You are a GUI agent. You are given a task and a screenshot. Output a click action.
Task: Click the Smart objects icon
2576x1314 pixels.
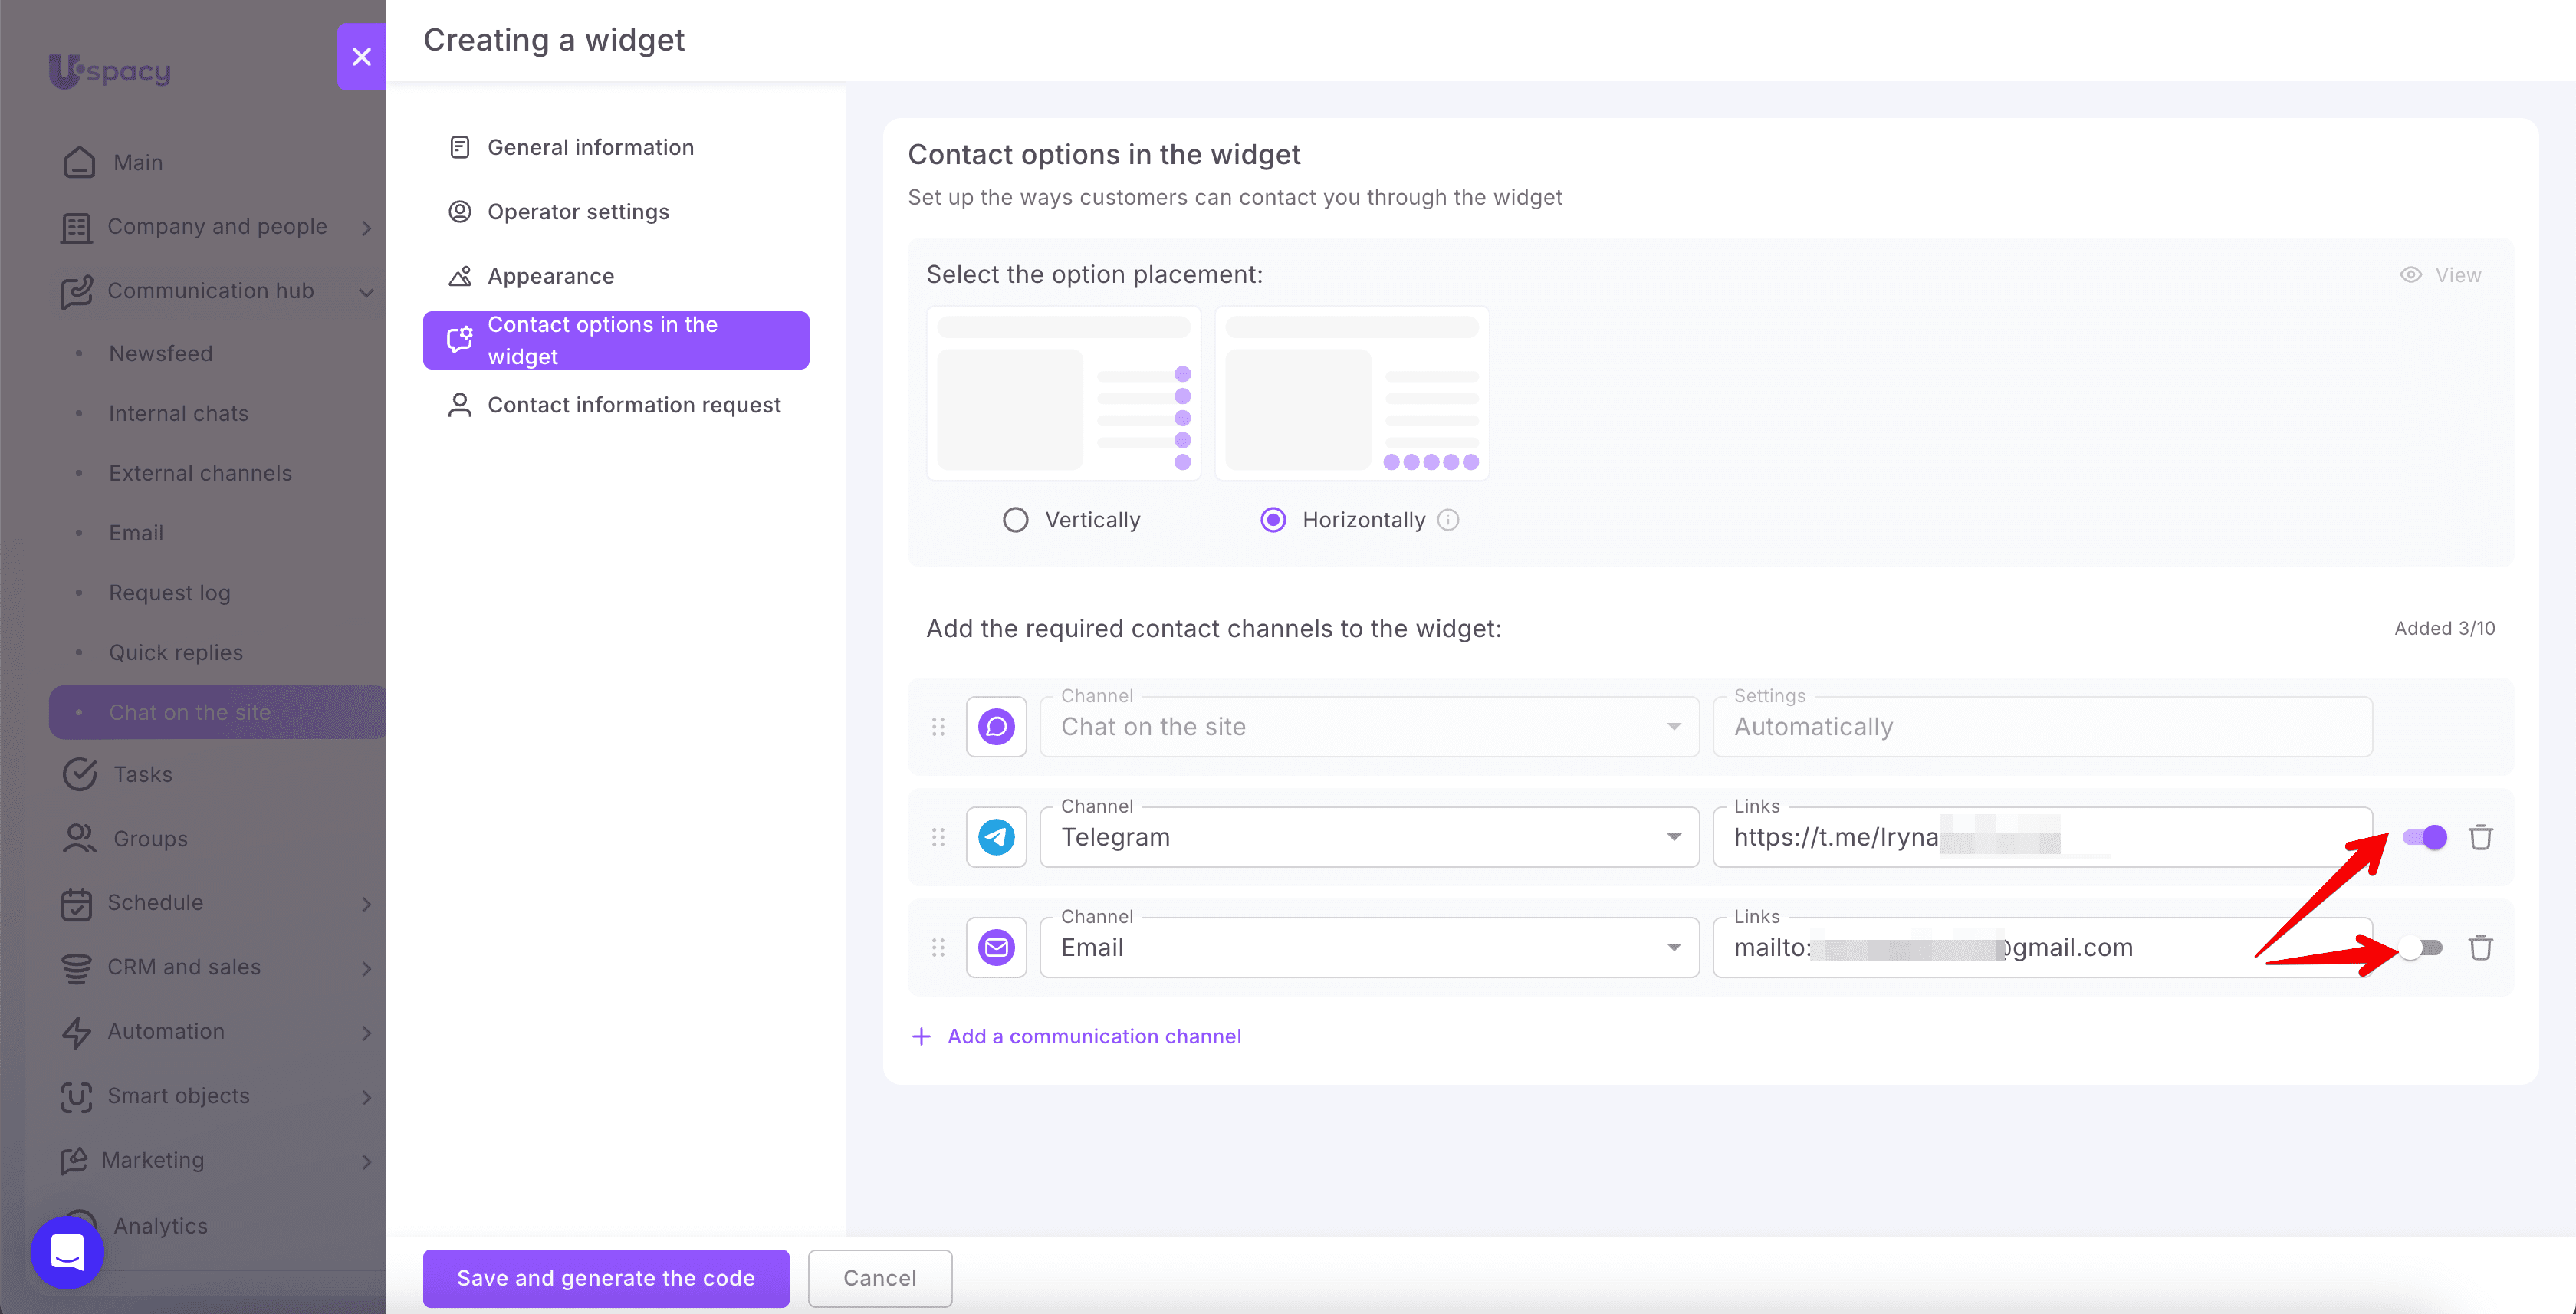[76, 1096]
